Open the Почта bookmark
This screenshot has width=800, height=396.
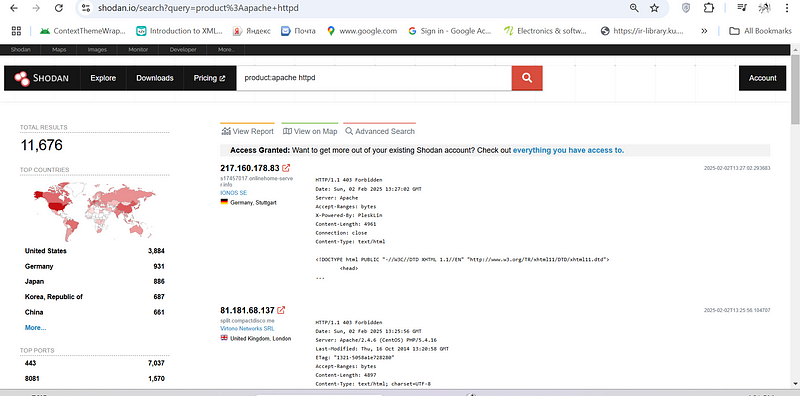298,31
